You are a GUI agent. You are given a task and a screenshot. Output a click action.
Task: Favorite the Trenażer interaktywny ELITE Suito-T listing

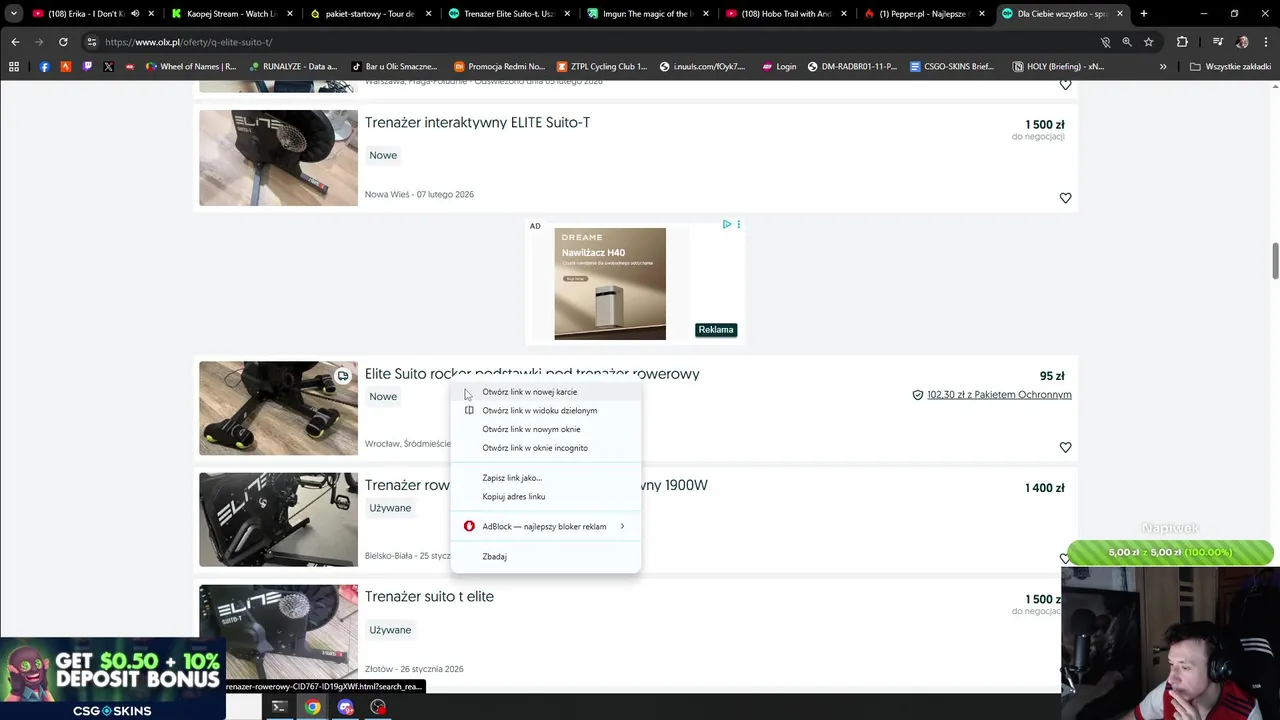point(1065,198)
